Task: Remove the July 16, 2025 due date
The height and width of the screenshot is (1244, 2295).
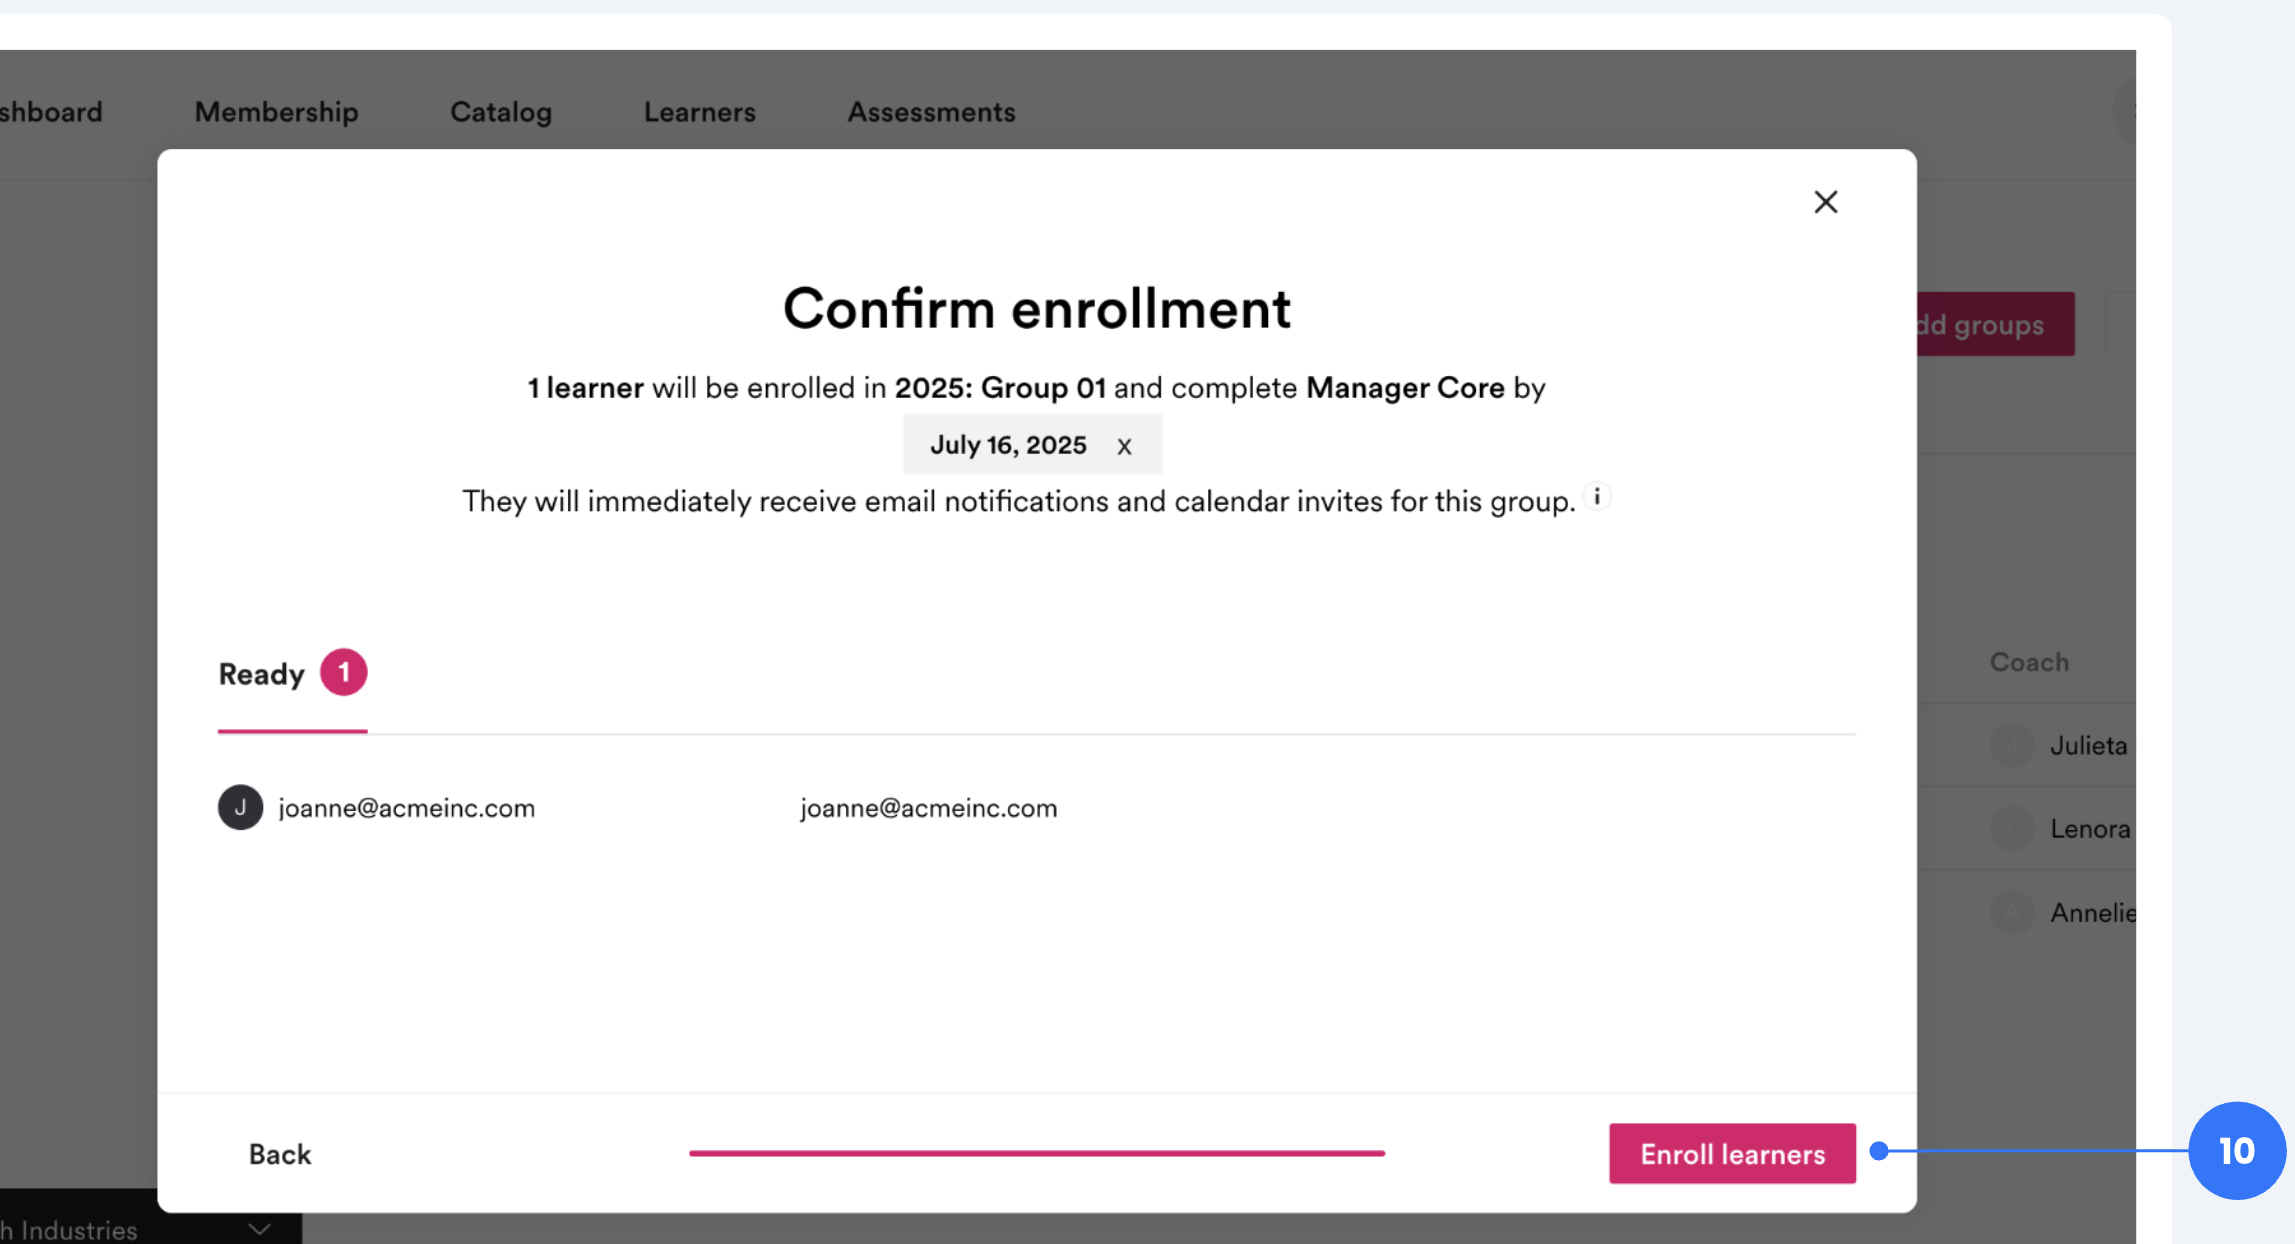Action: coord(1124,446)
